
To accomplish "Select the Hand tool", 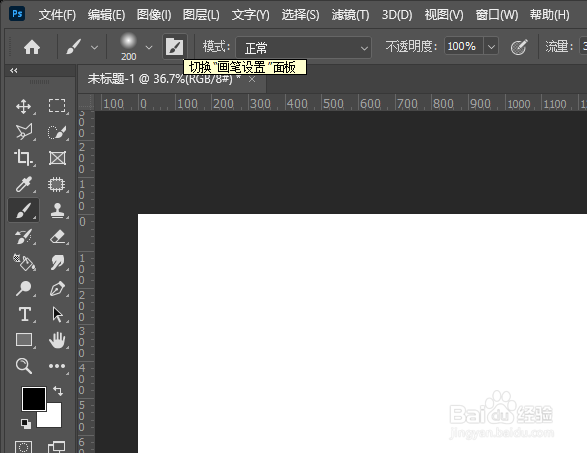I will coord(57,340).
